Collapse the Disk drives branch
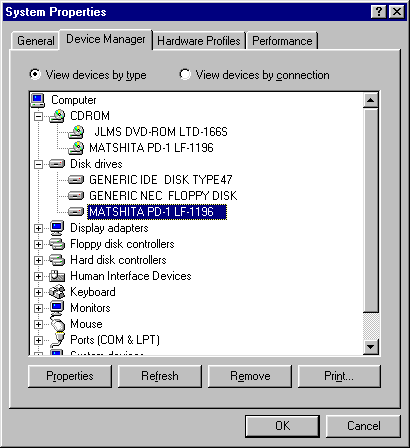 (39, 164)
